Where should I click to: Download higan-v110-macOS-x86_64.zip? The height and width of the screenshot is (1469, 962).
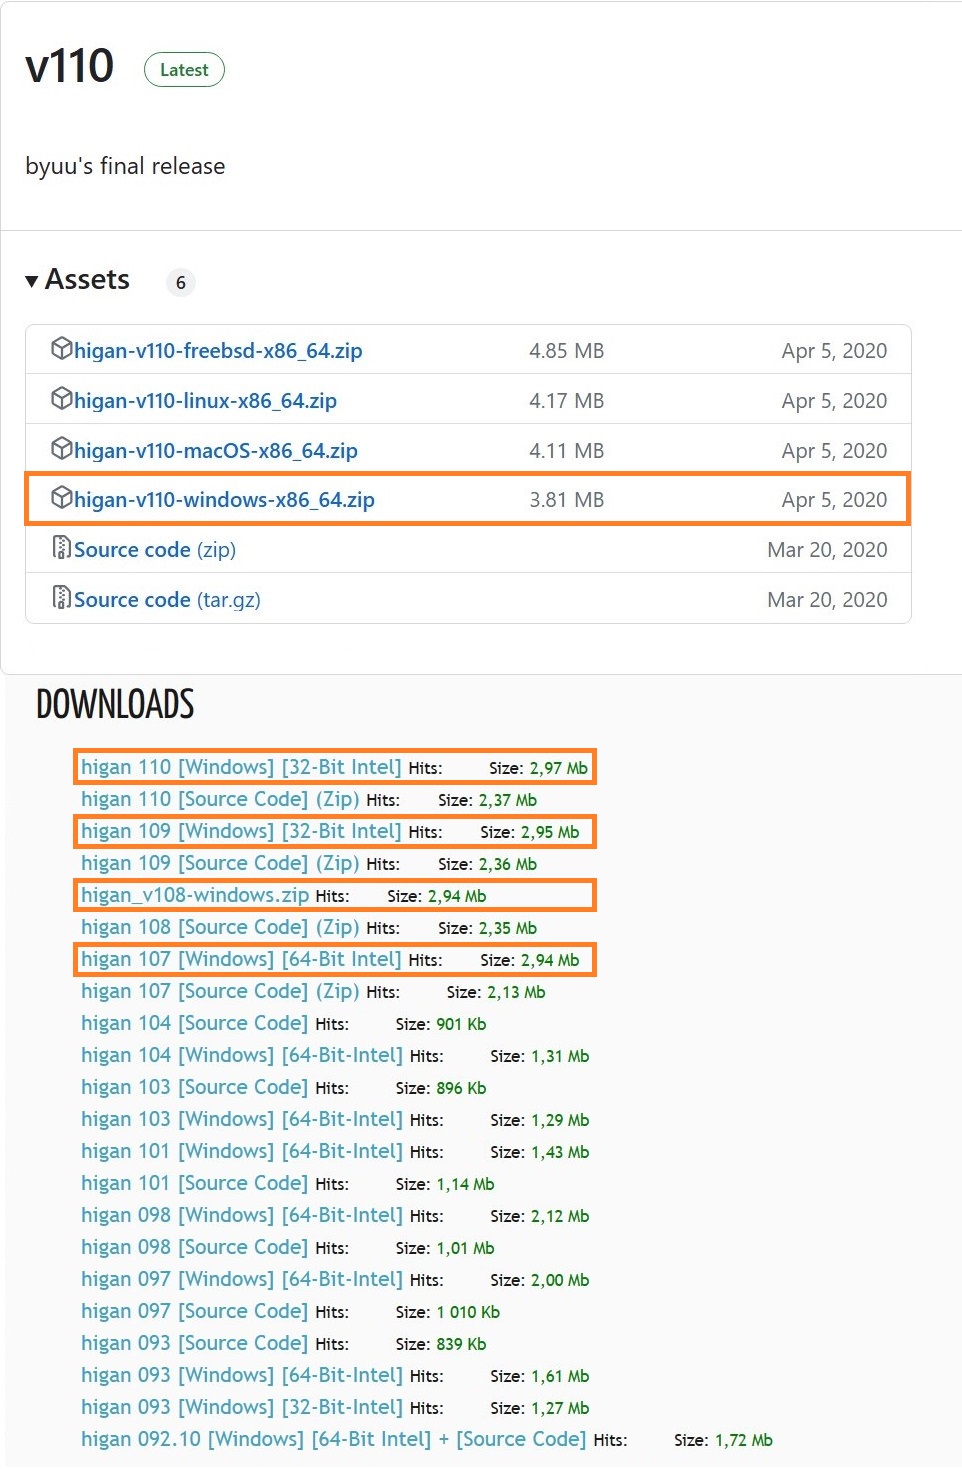216,451
